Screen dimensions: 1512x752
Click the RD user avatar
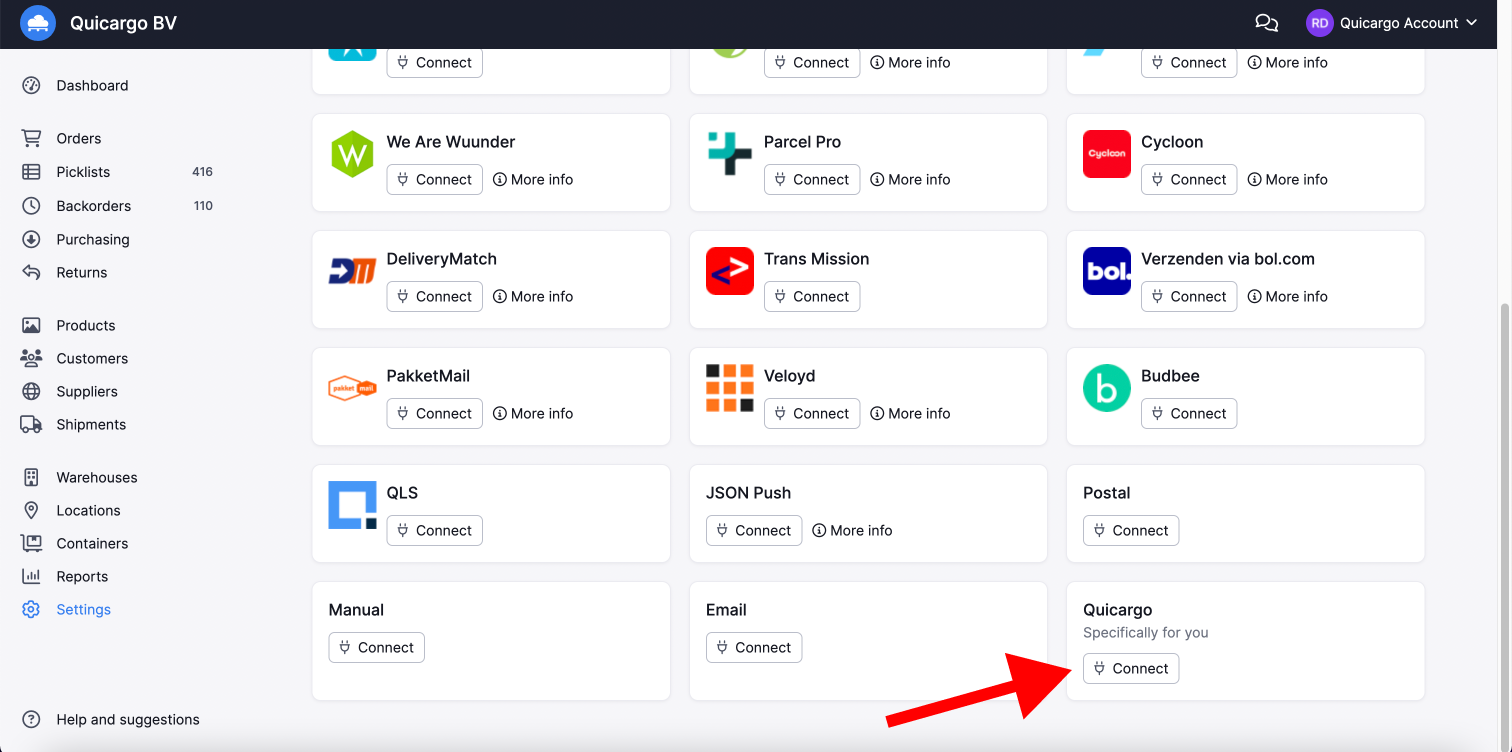pos(1320,23)
